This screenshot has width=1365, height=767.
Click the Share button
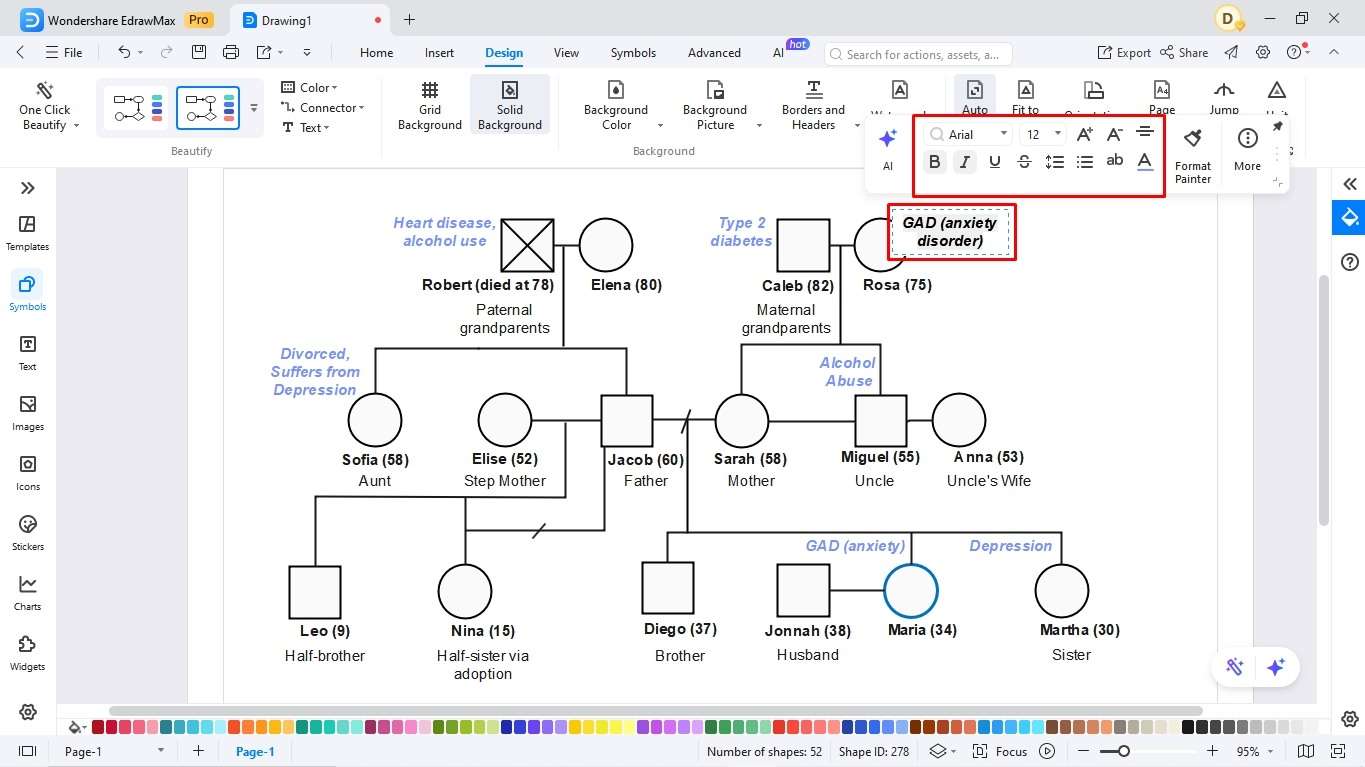pyautogui.click(x=1184, y=53)
